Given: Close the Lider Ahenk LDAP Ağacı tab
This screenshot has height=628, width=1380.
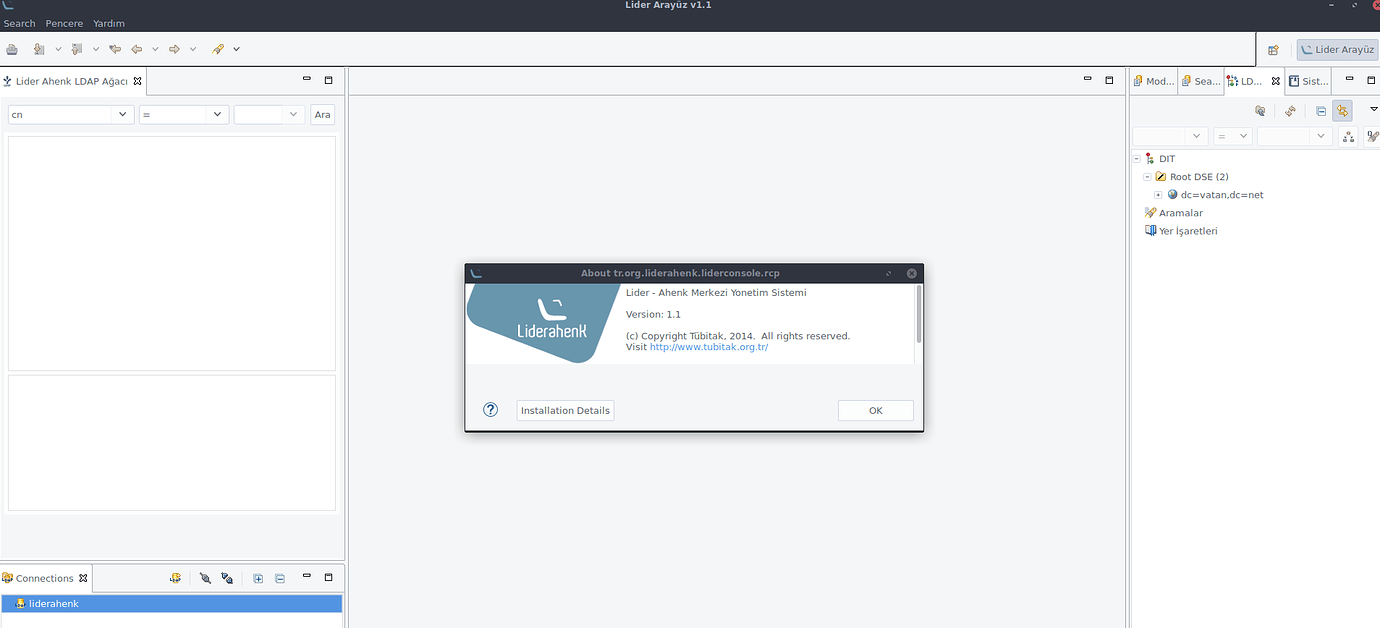Looking at the screenshot, I should click(x=138, y=81).
